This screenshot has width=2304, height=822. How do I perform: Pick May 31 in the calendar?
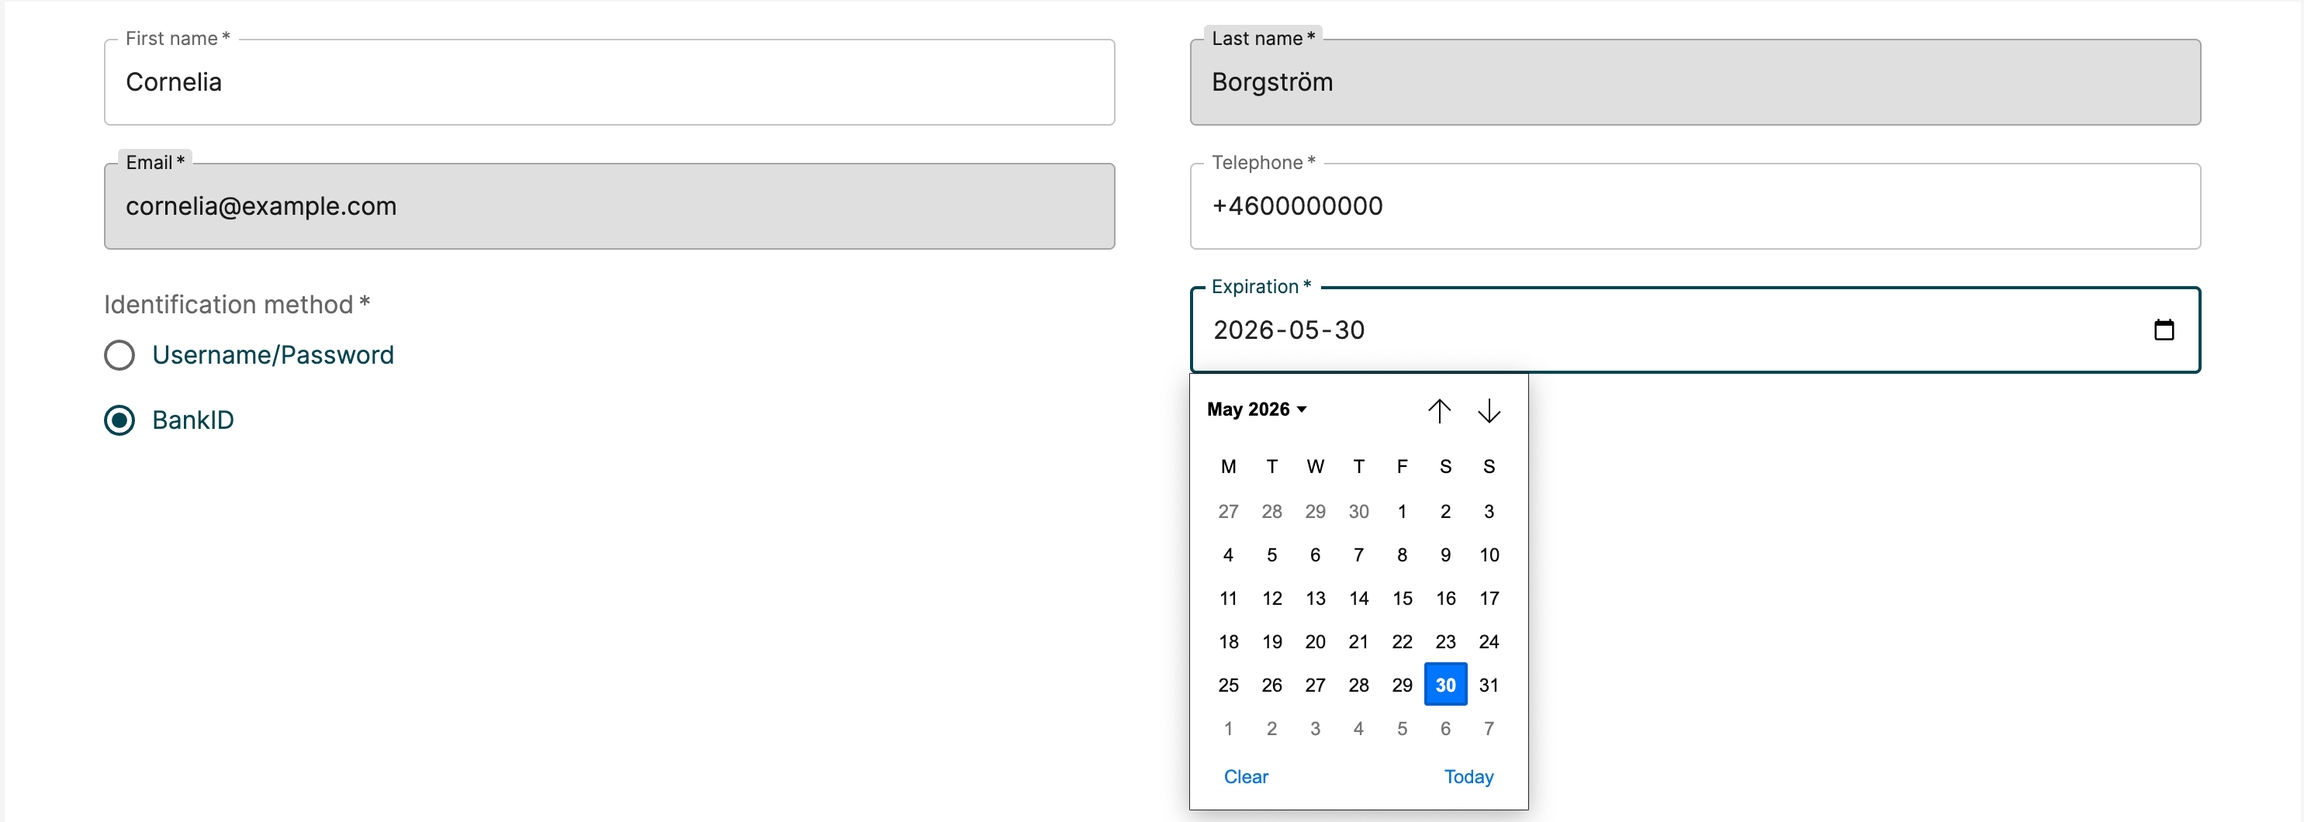pyautogui.click(x=1489, y=685)
